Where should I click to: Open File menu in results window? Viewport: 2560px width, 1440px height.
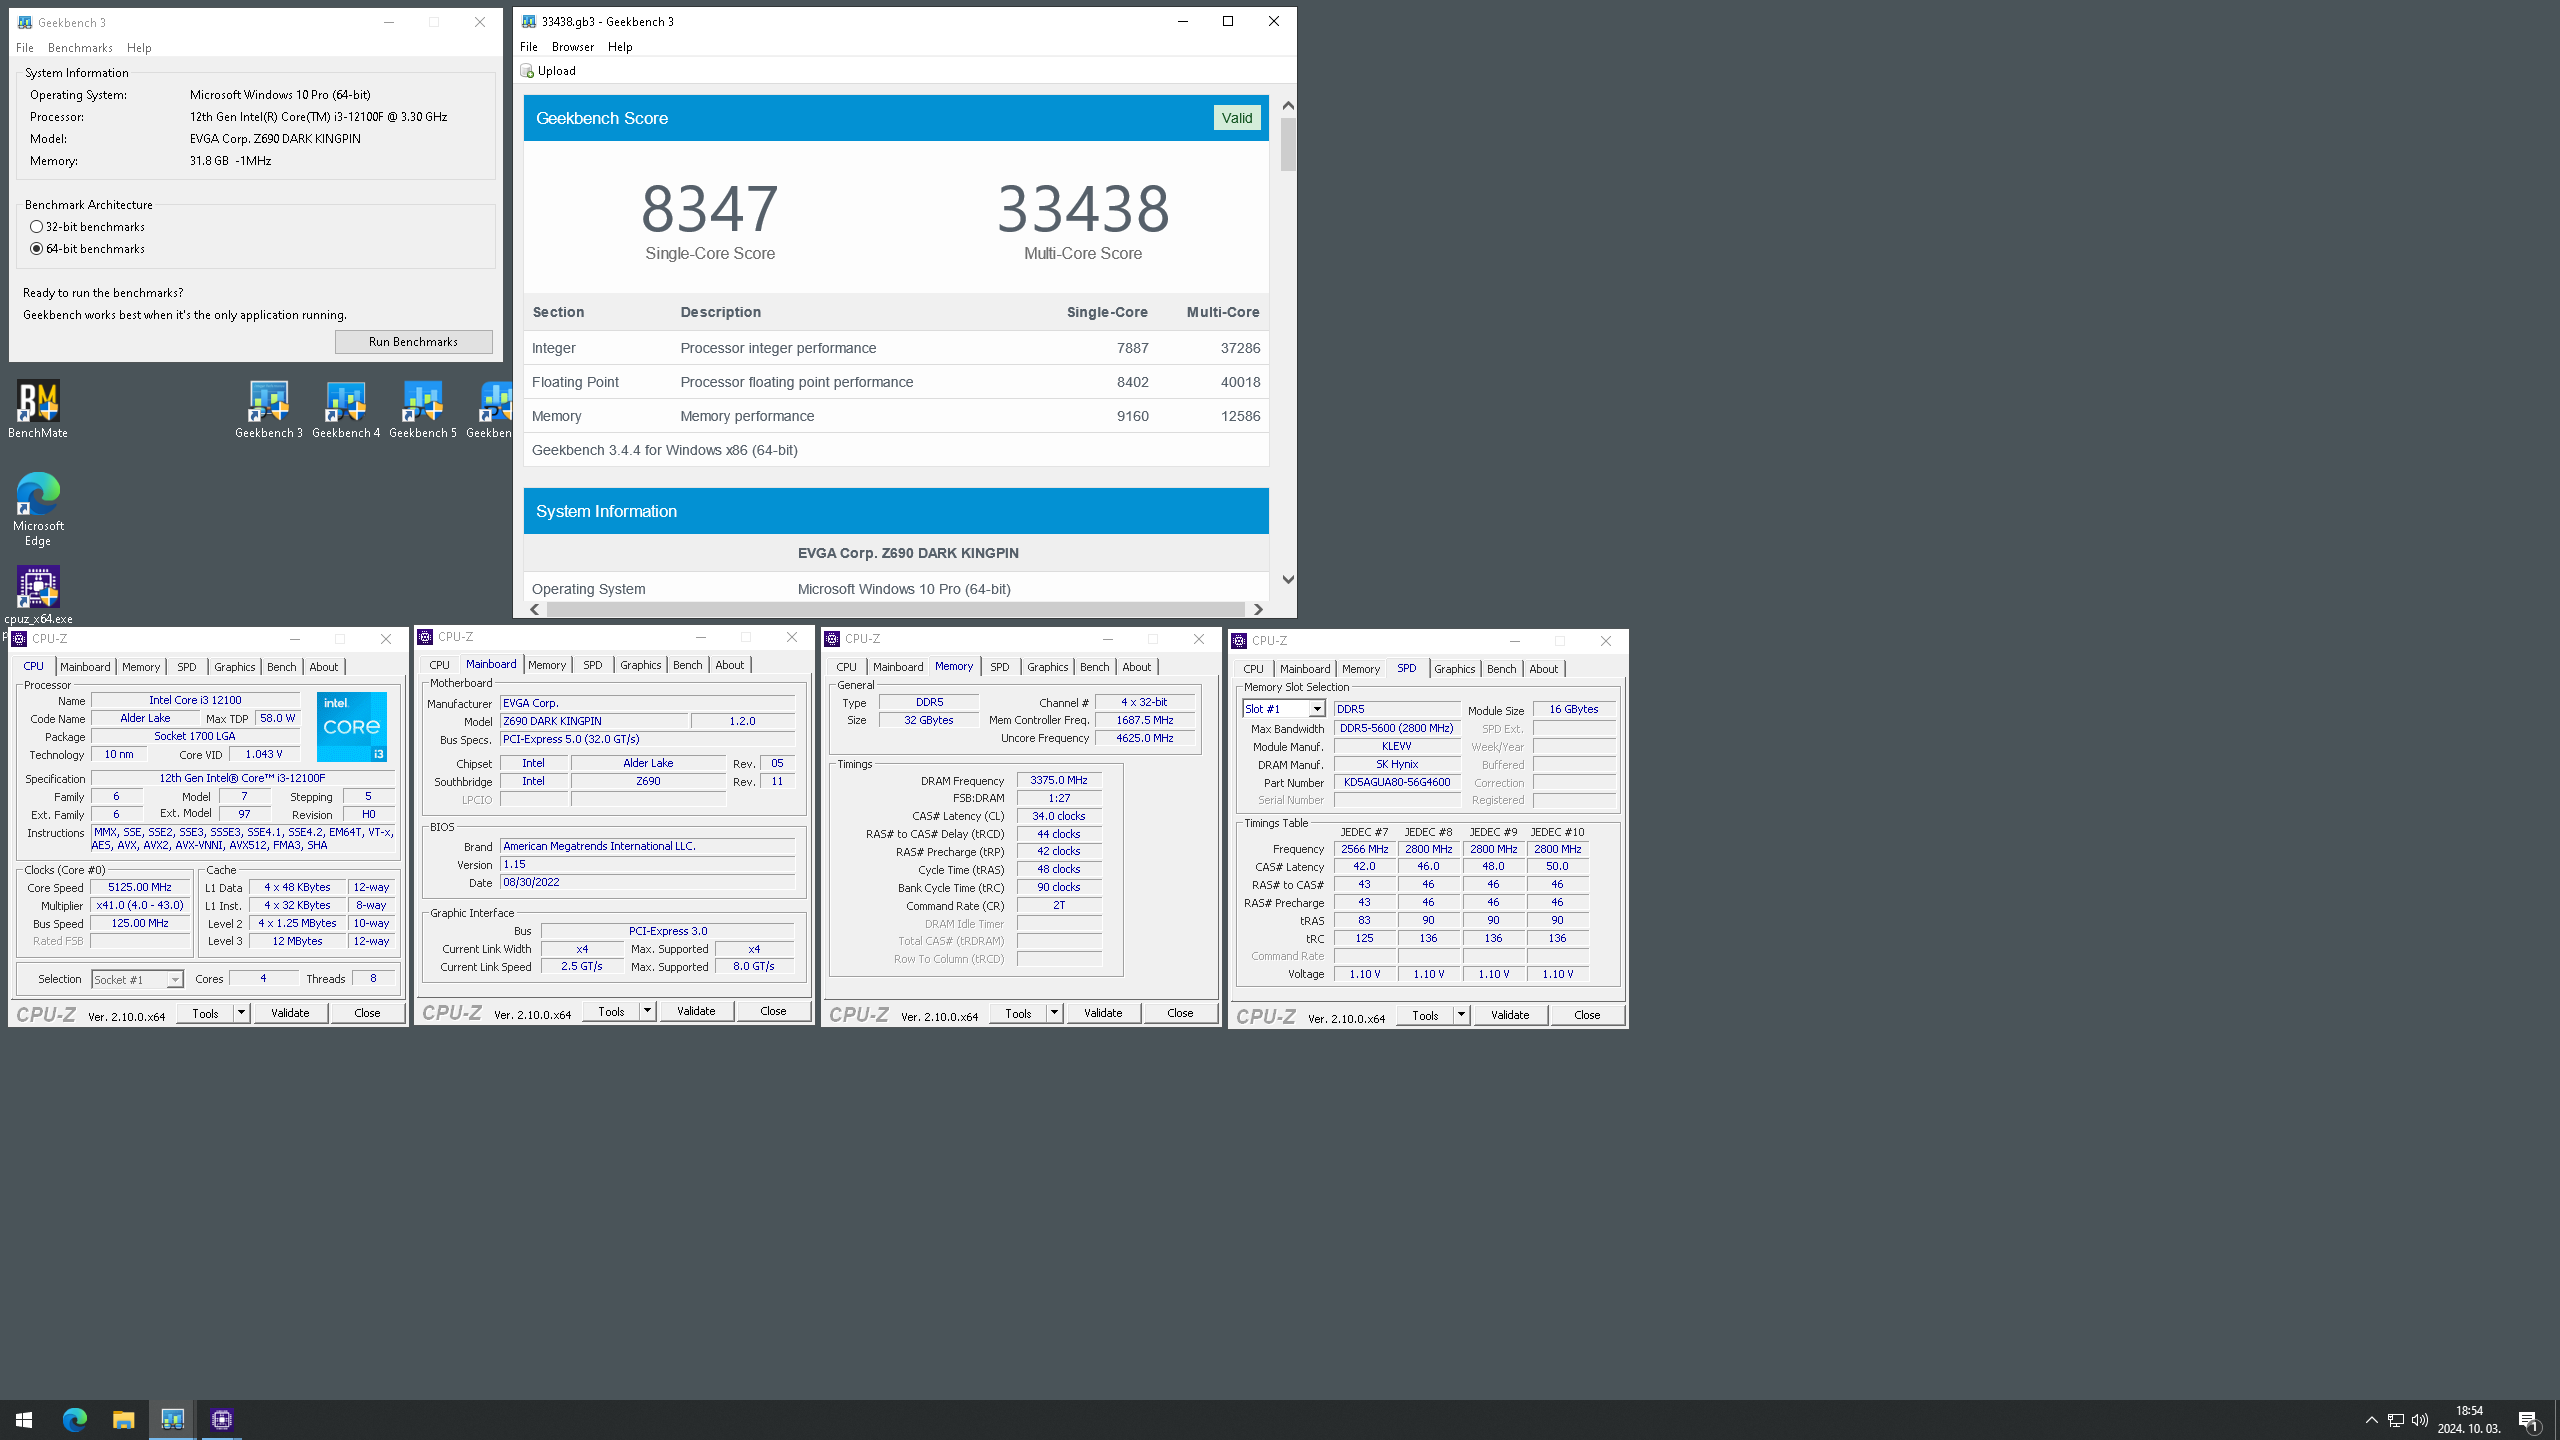[x=529, y=47]
